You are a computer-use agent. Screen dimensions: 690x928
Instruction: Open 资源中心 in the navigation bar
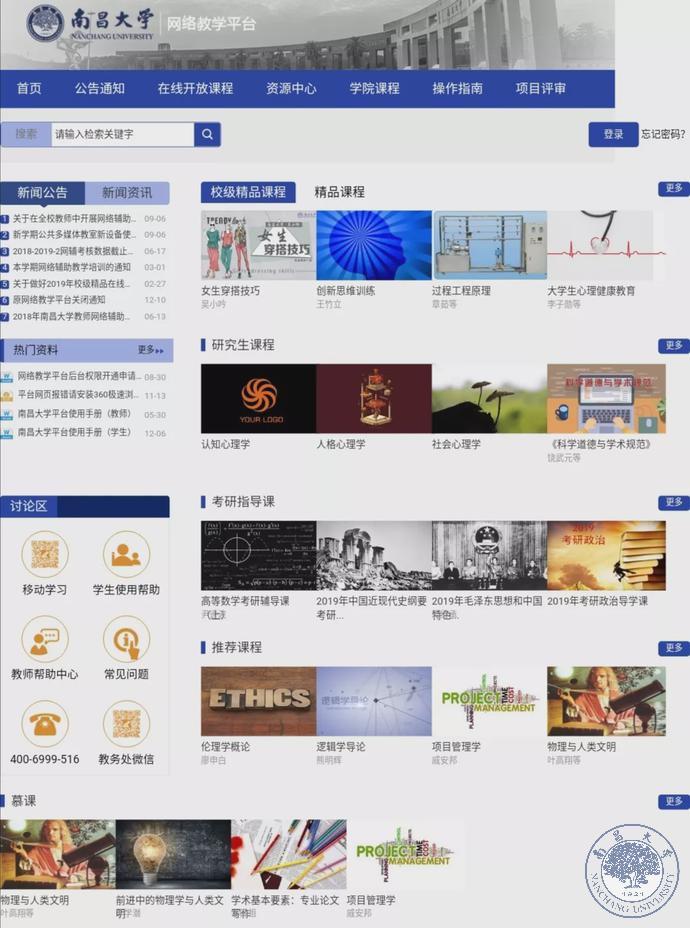[x=291, y=88]
